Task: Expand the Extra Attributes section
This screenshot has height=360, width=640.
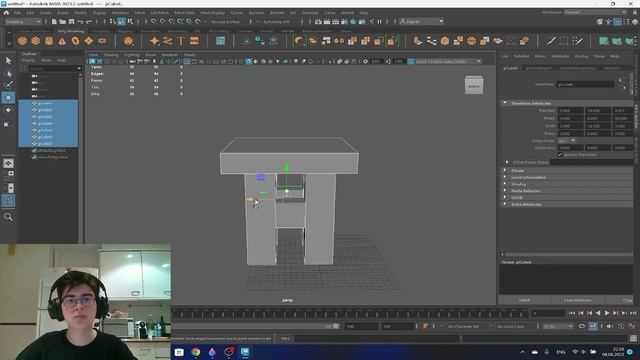Action: 505,204
